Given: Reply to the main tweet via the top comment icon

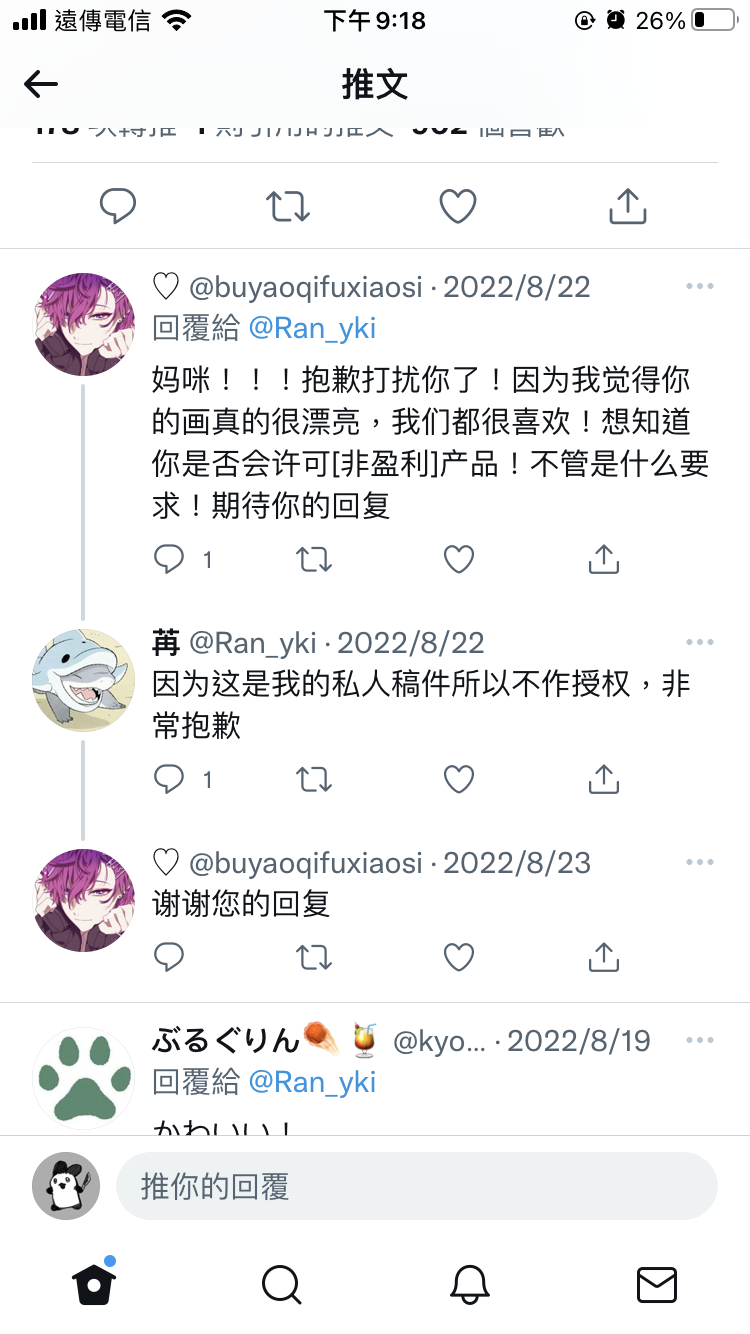Looking at the screenshot, I should [x=118, y=206].
